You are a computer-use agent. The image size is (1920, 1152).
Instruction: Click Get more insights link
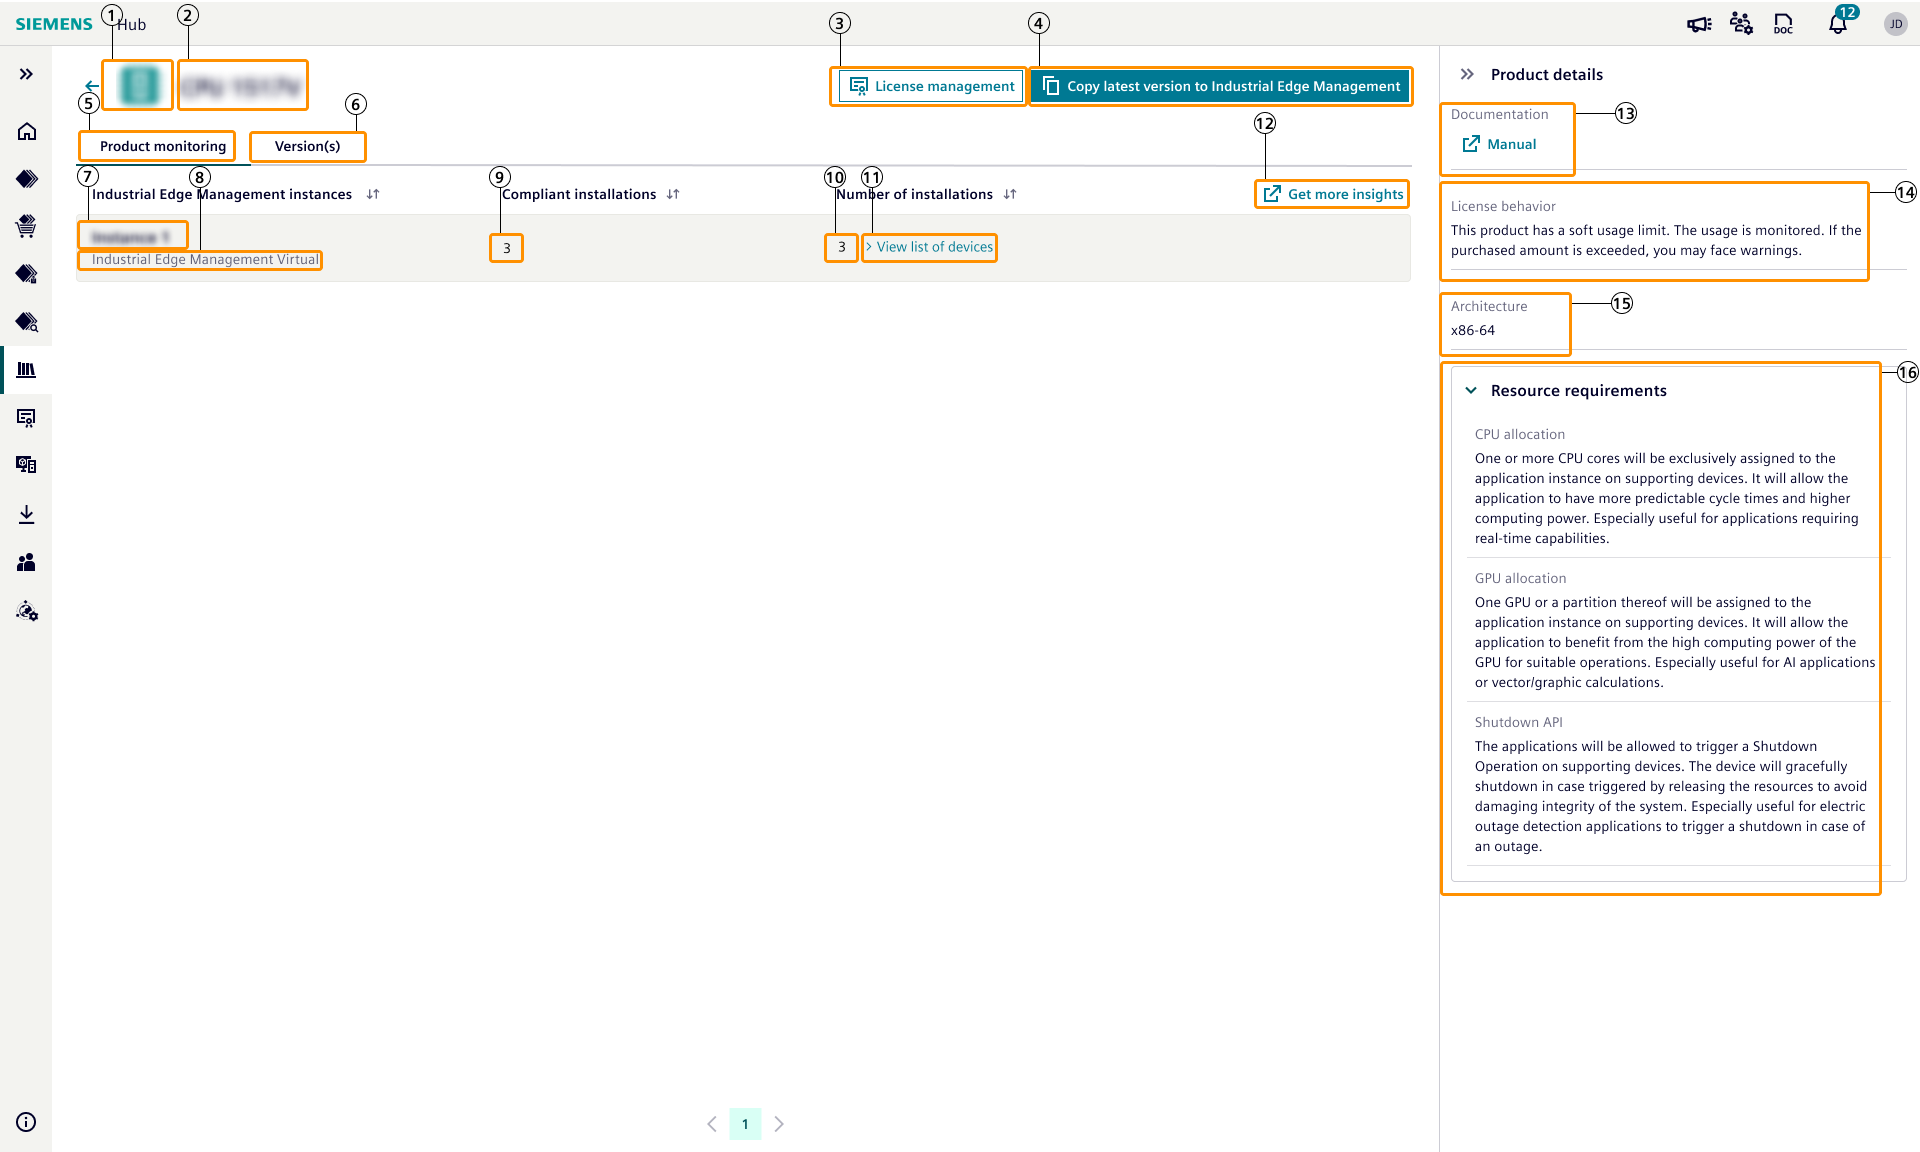(x=1334, y=194)
